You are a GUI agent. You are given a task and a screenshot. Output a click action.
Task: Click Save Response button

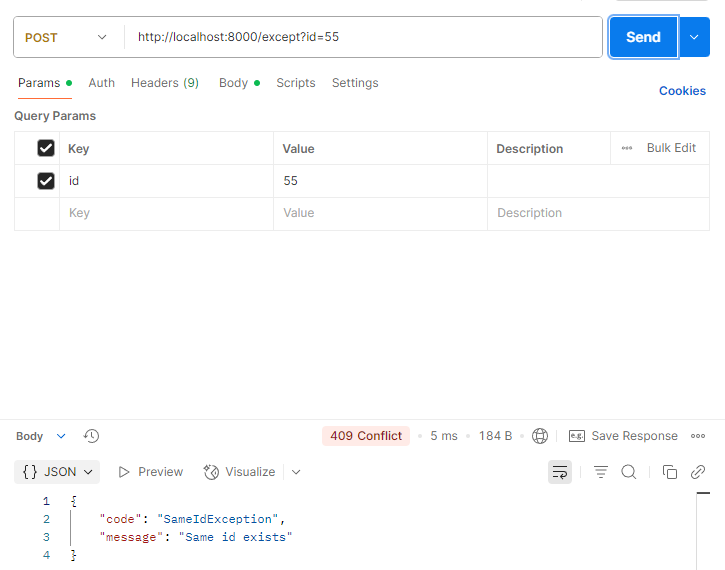[623, 436]
